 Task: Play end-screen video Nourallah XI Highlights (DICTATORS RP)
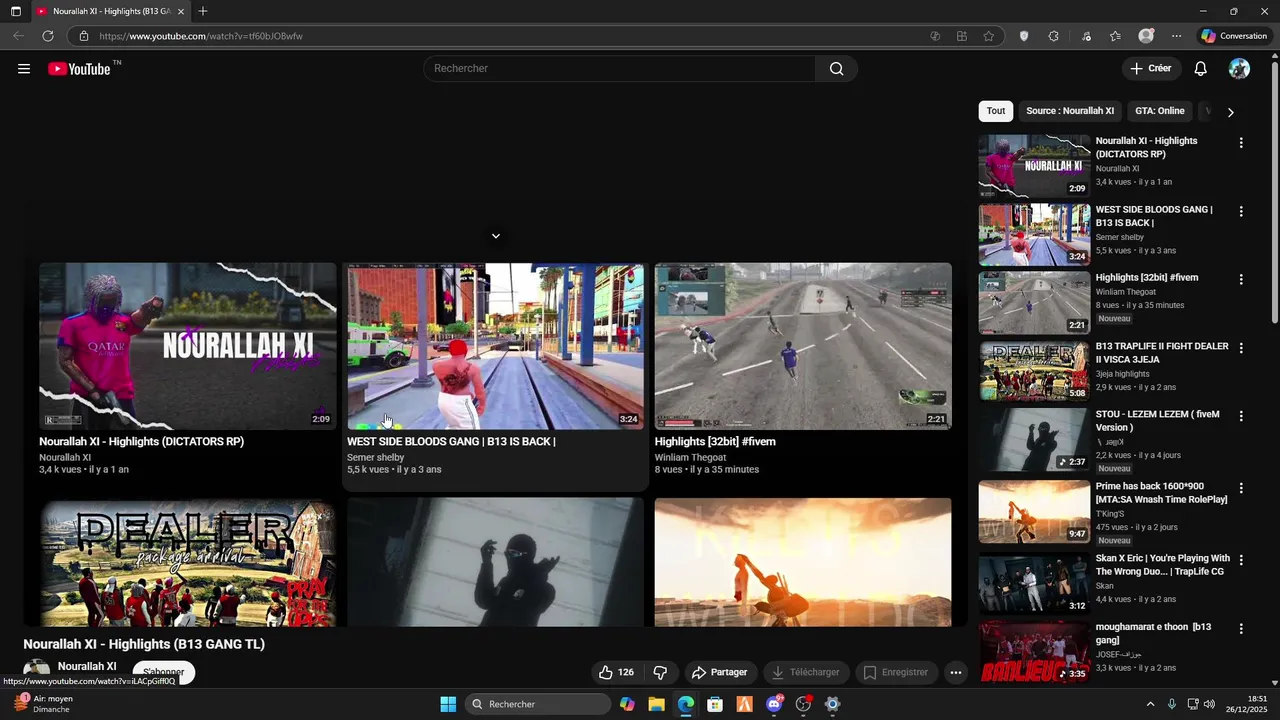tap(188, 346)
